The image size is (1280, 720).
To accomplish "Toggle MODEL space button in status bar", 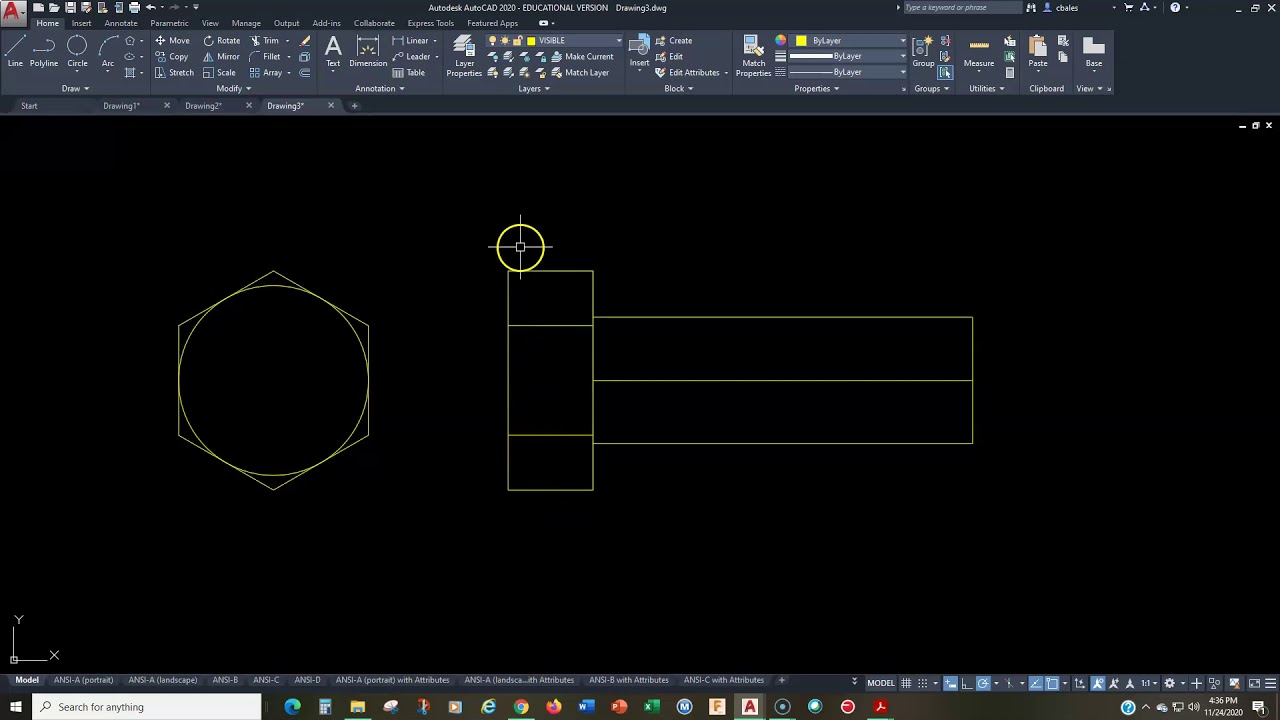I will coord(881,684).
